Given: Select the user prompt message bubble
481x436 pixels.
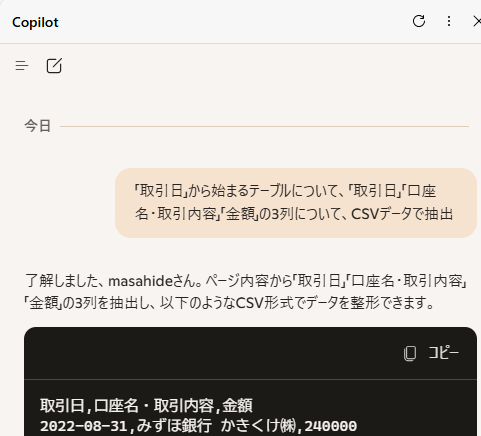Looking at the screenshot, I should 296,203.
